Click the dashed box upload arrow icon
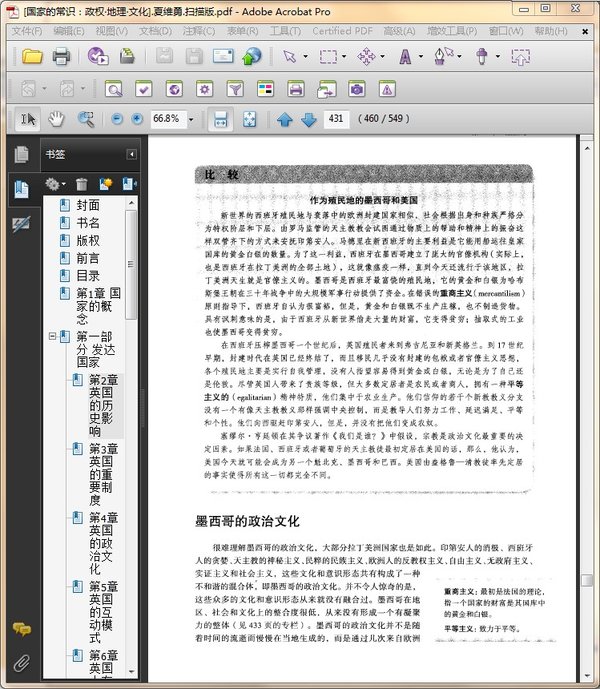The image size is (600, 689). click(520, 57)
